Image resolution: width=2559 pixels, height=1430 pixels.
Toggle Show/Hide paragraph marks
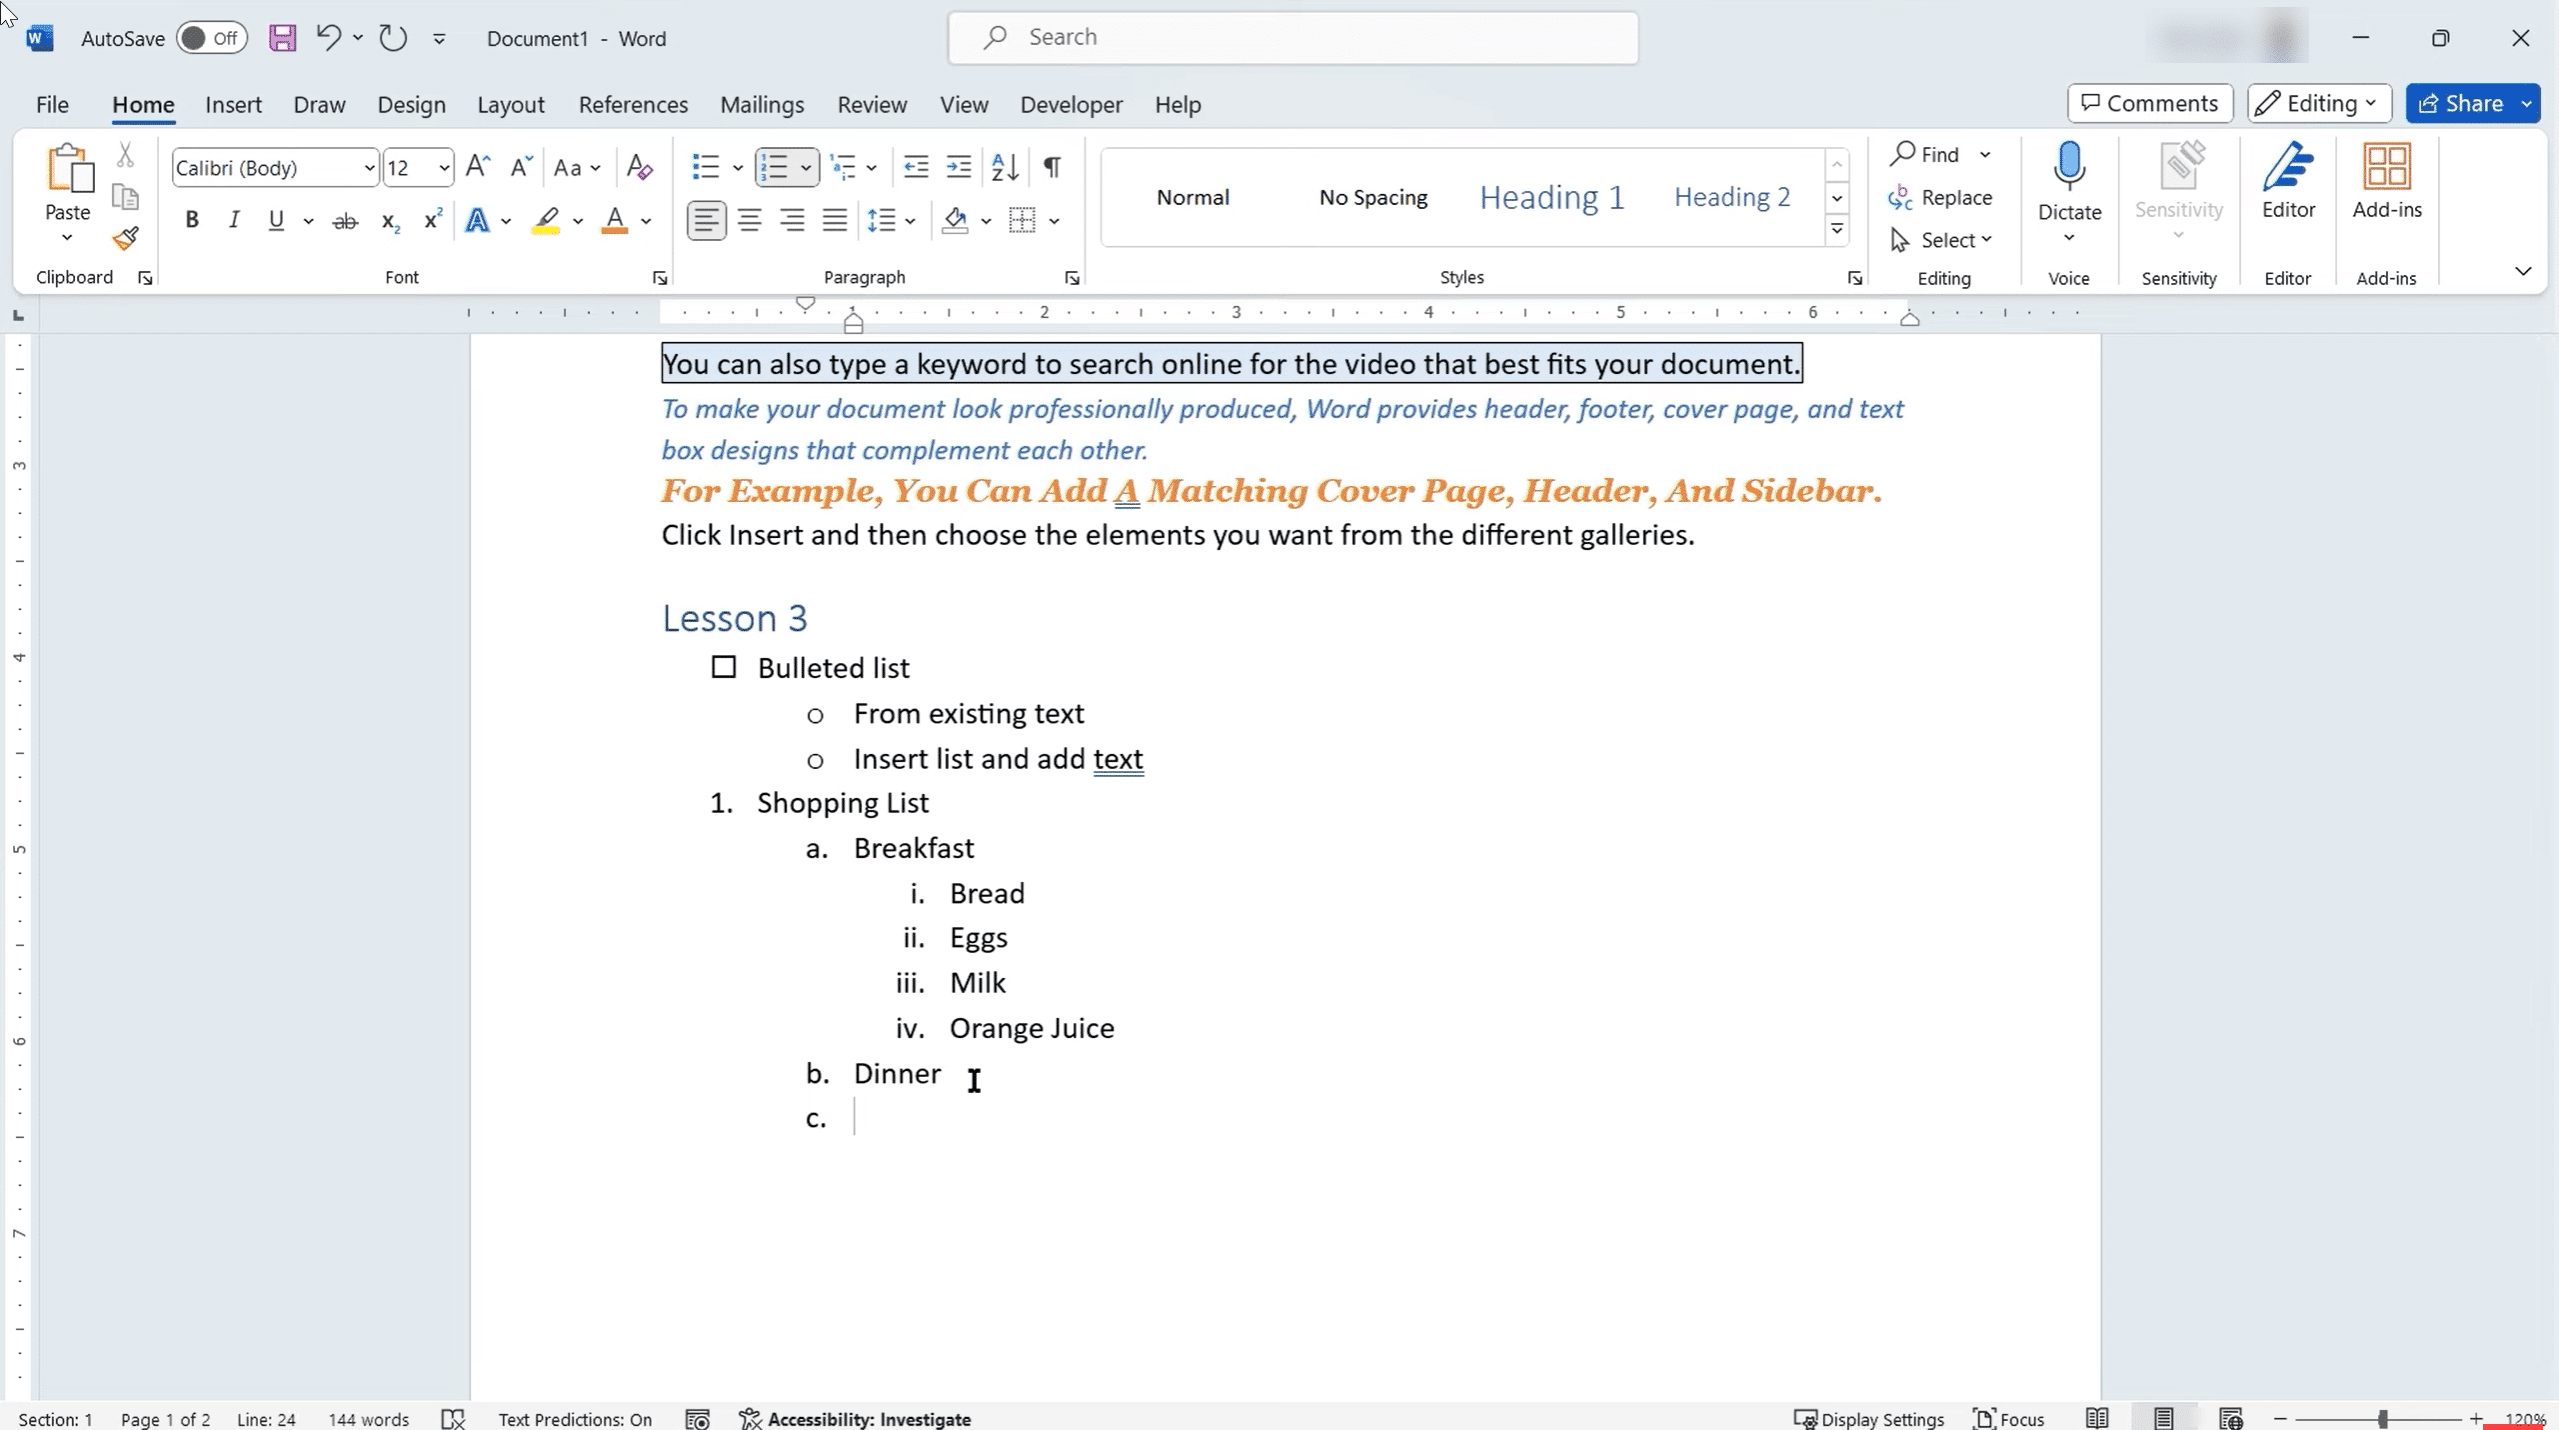(1052, 167)
